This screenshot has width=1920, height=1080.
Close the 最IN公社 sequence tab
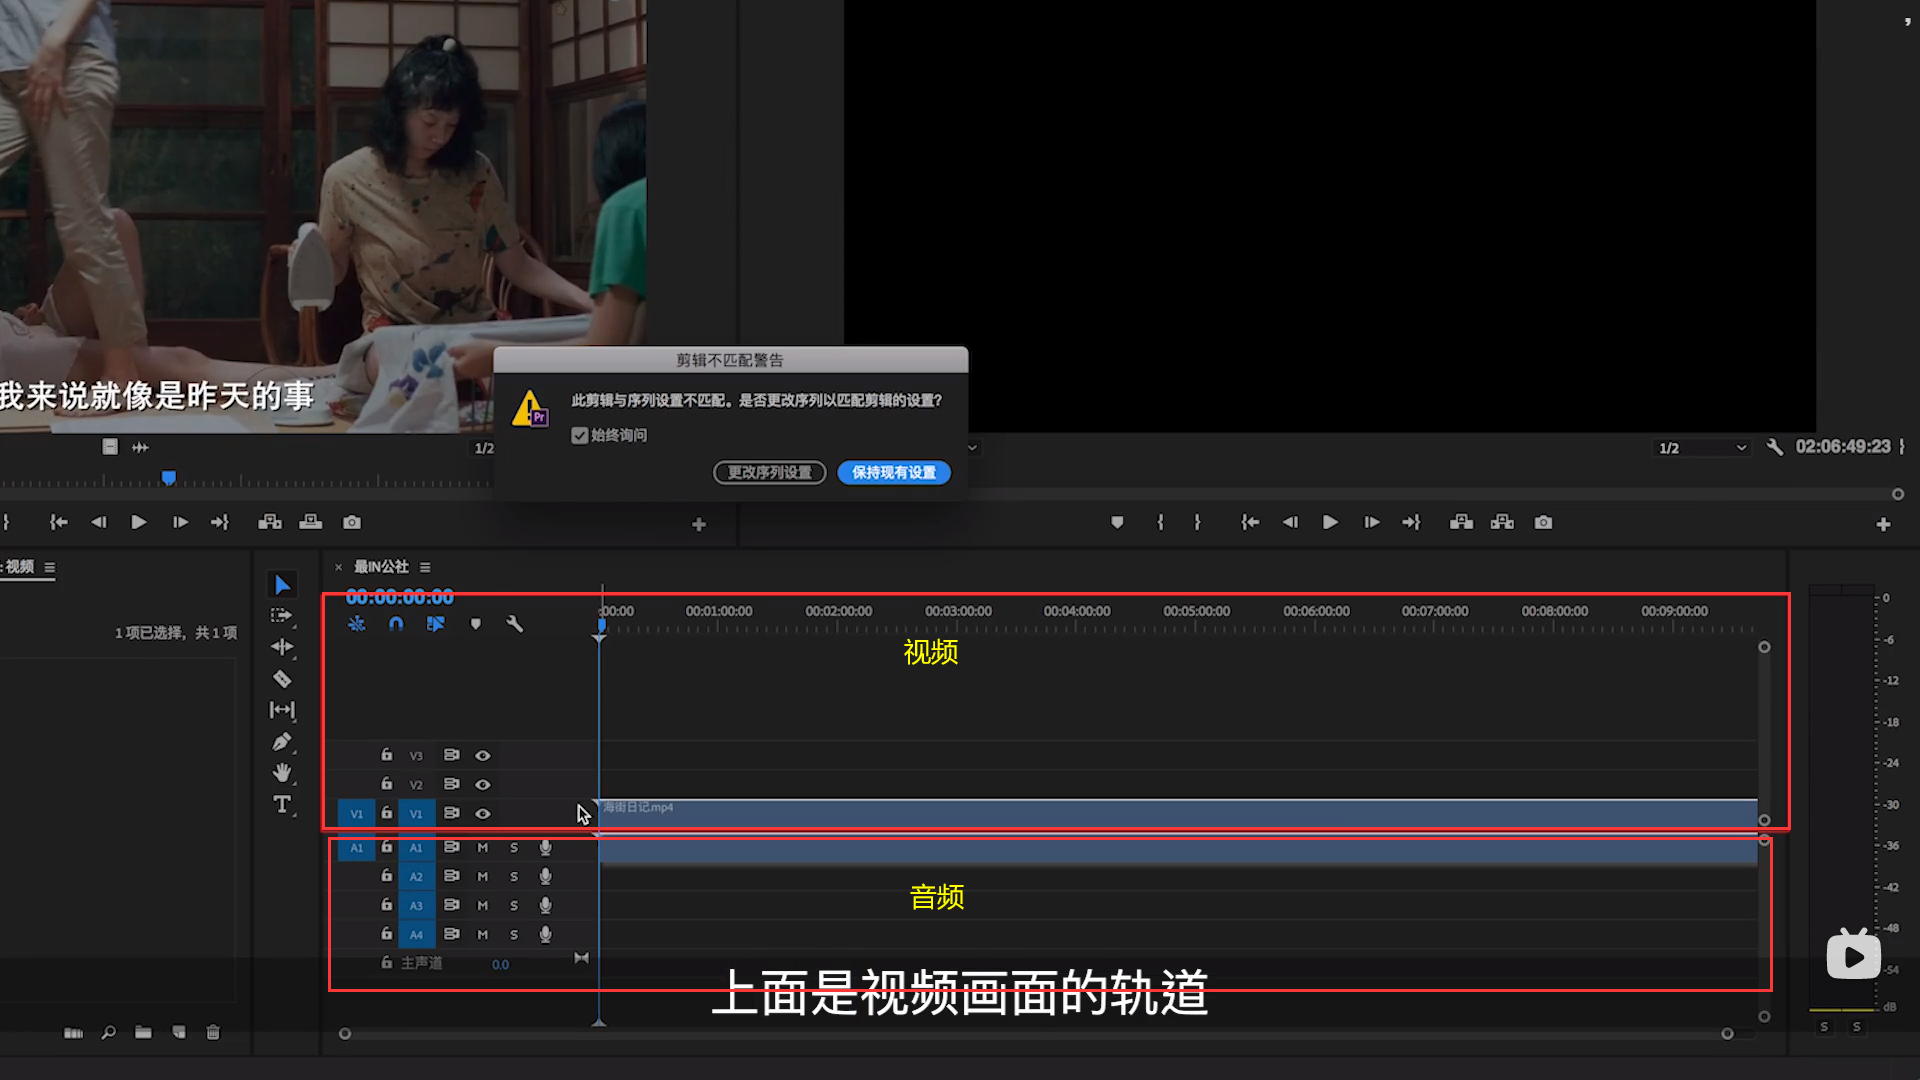(338, 567)
